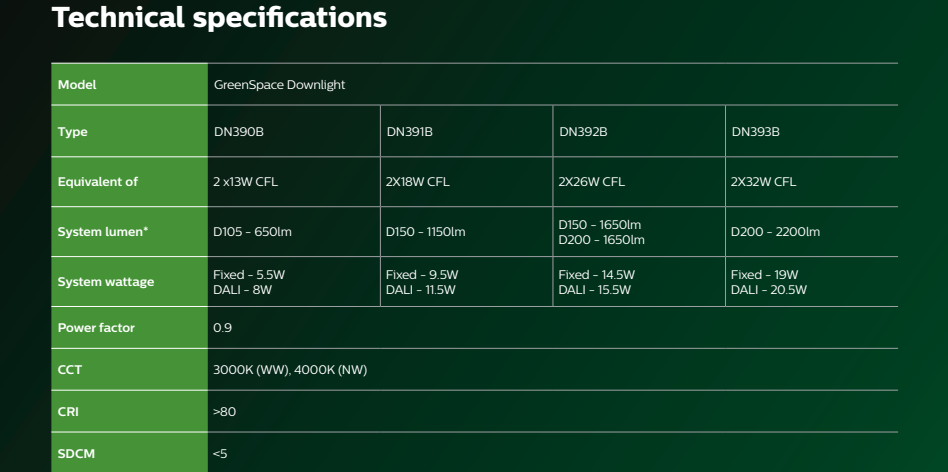Click the D105 - 650lm lumen value
The image size is (948, 472).
[x=252, y=233]
